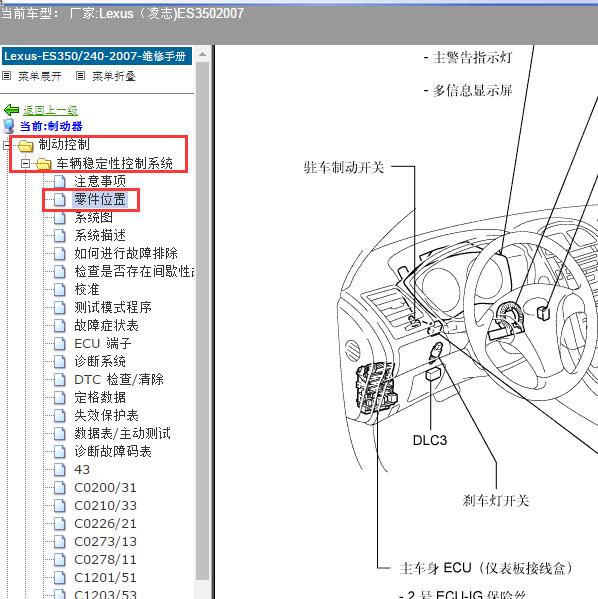The height and width of the screenshot is (599, 598).
Task: Click the 返回上一级 link
Action: click(50, 110)
